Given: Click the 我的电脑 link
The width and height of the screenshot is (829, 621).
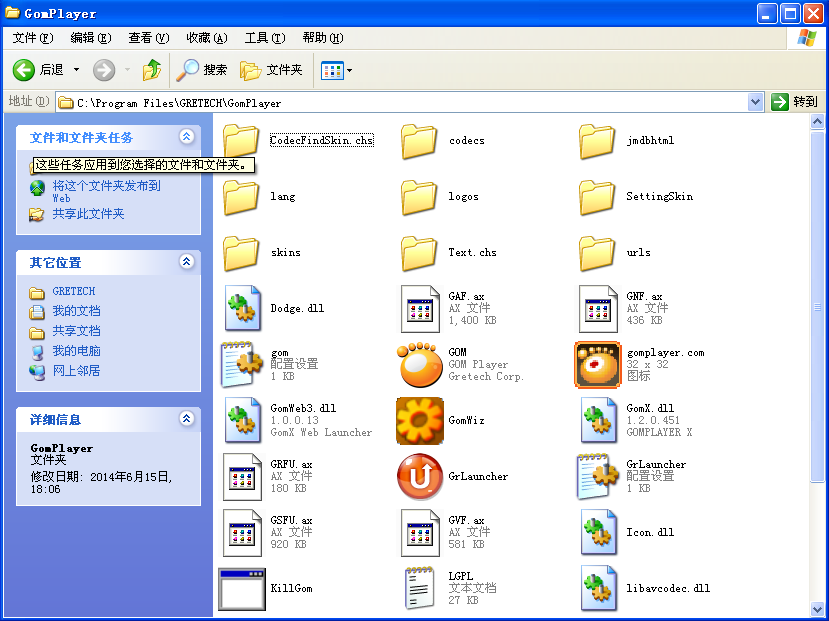Looking at the screenshot, I should coord(76,351).
